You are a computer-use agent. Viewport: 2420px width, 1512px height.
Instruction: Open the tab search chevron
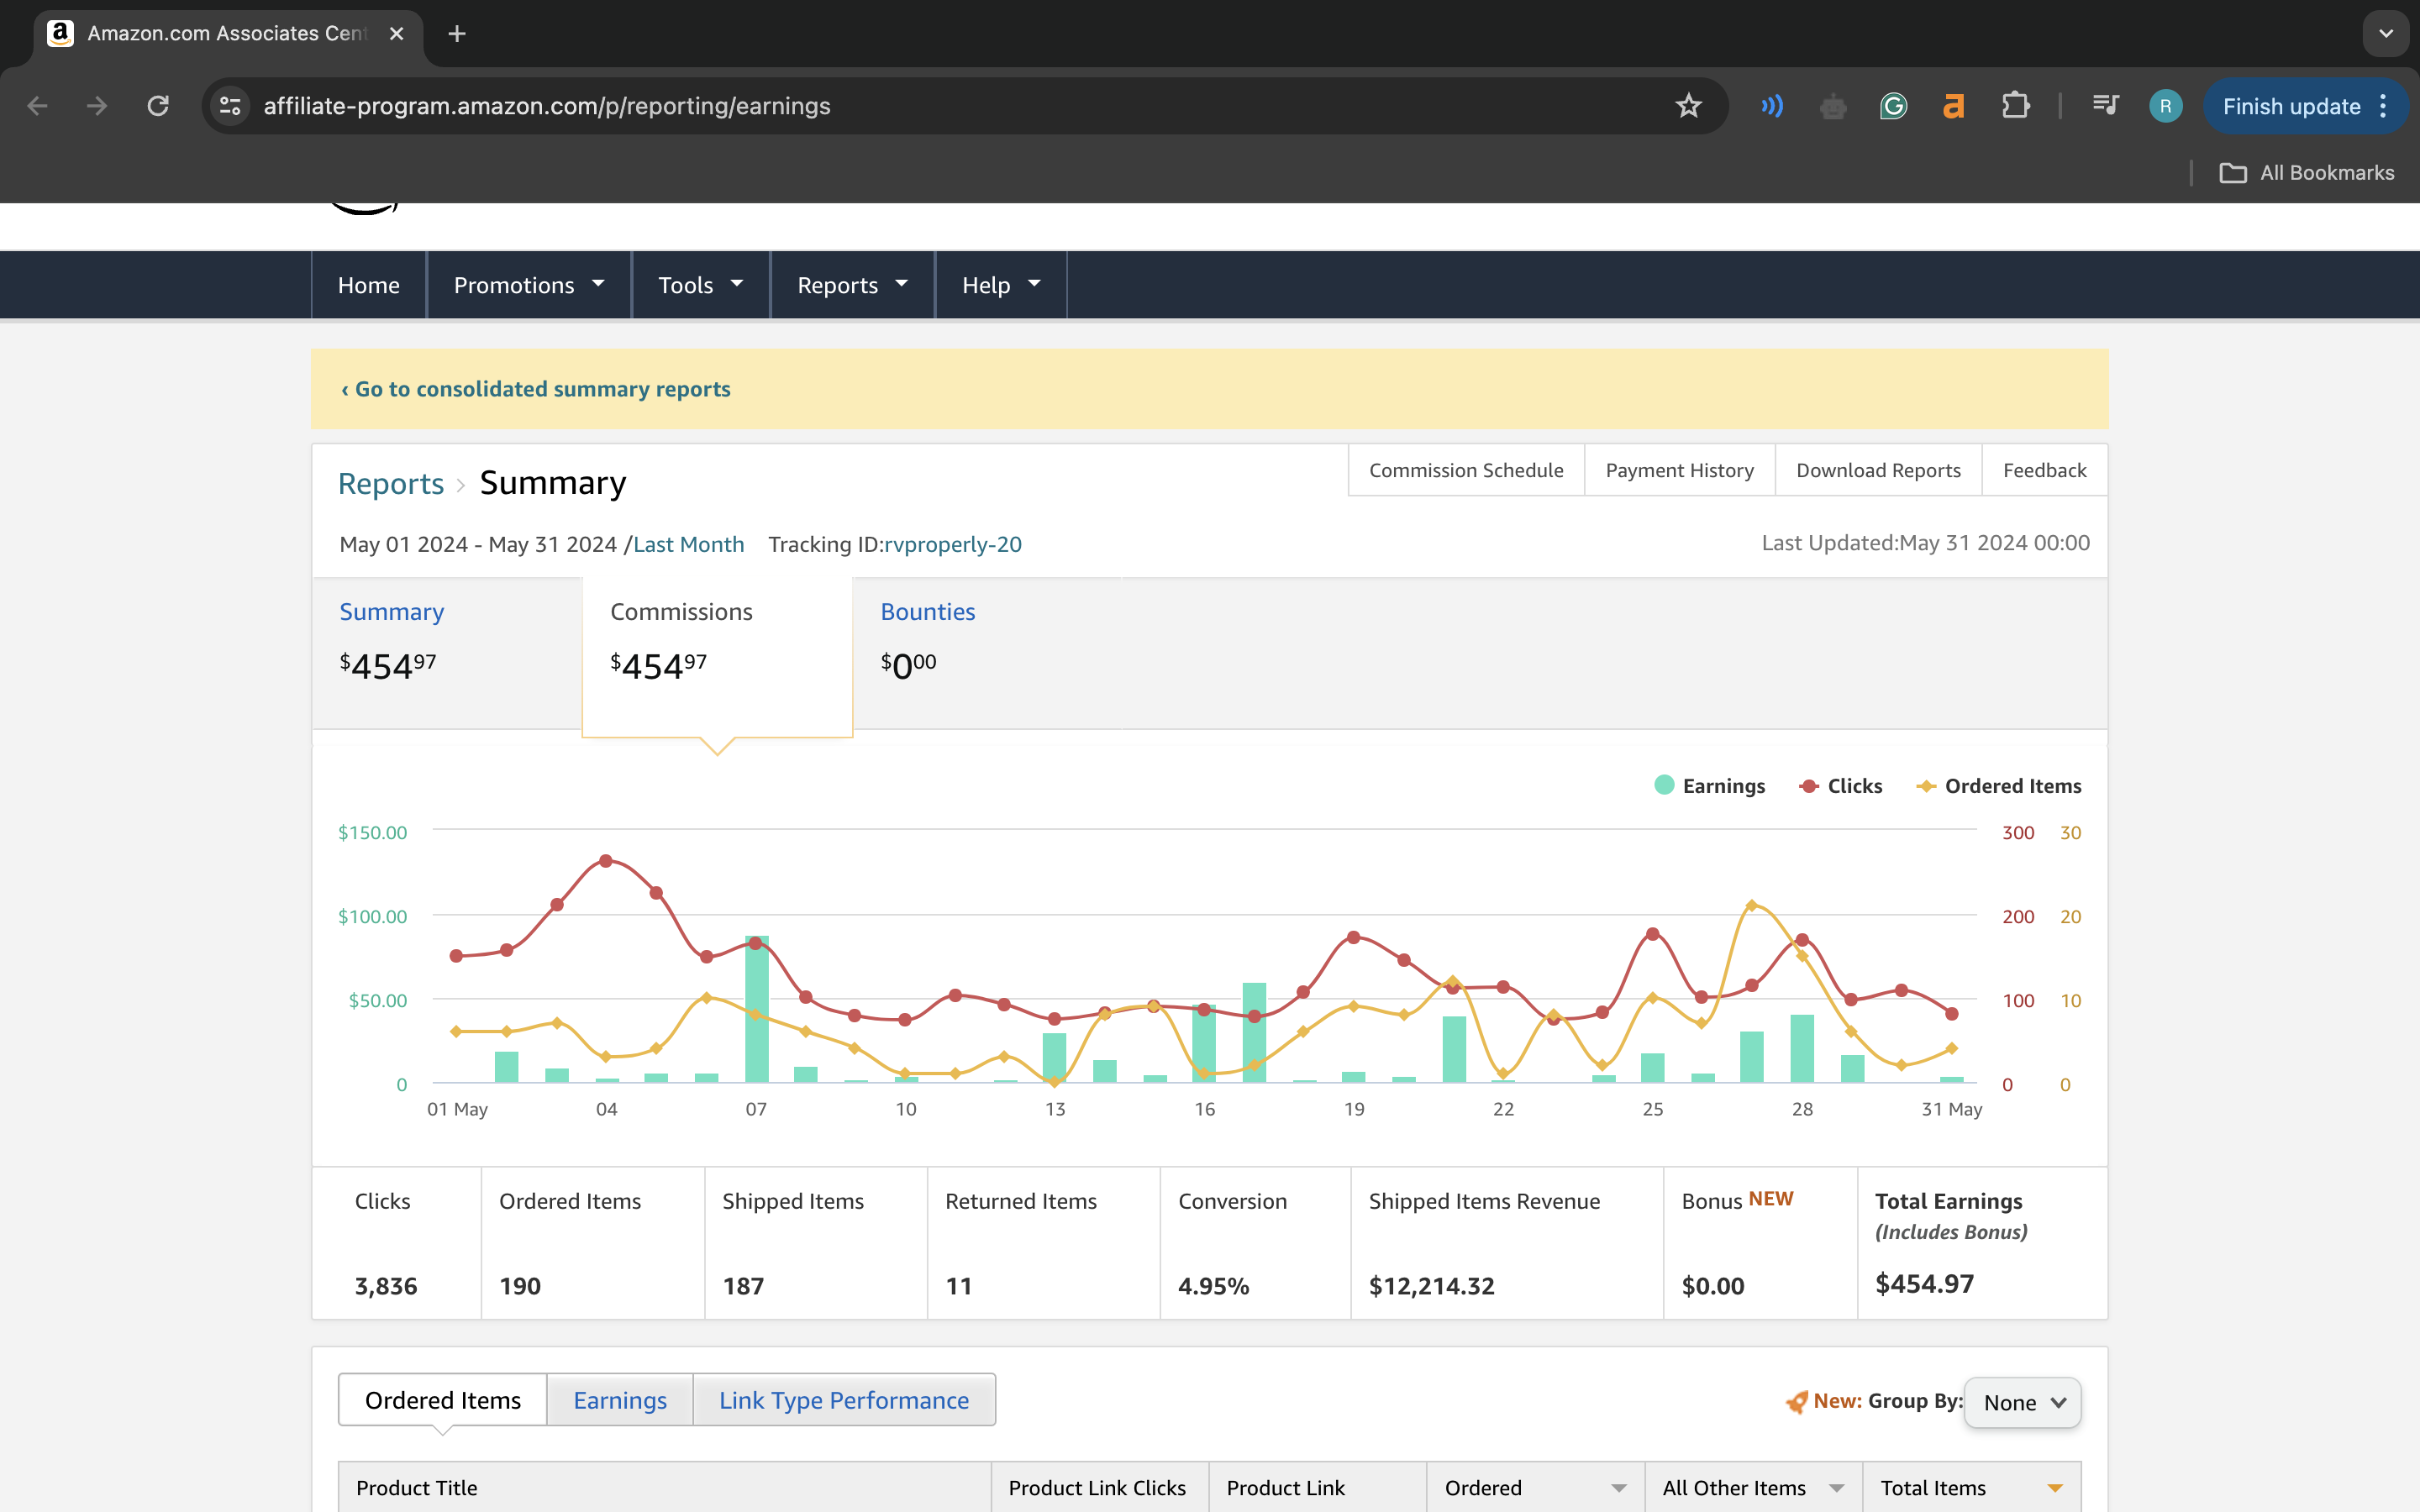click(2386, 34)
